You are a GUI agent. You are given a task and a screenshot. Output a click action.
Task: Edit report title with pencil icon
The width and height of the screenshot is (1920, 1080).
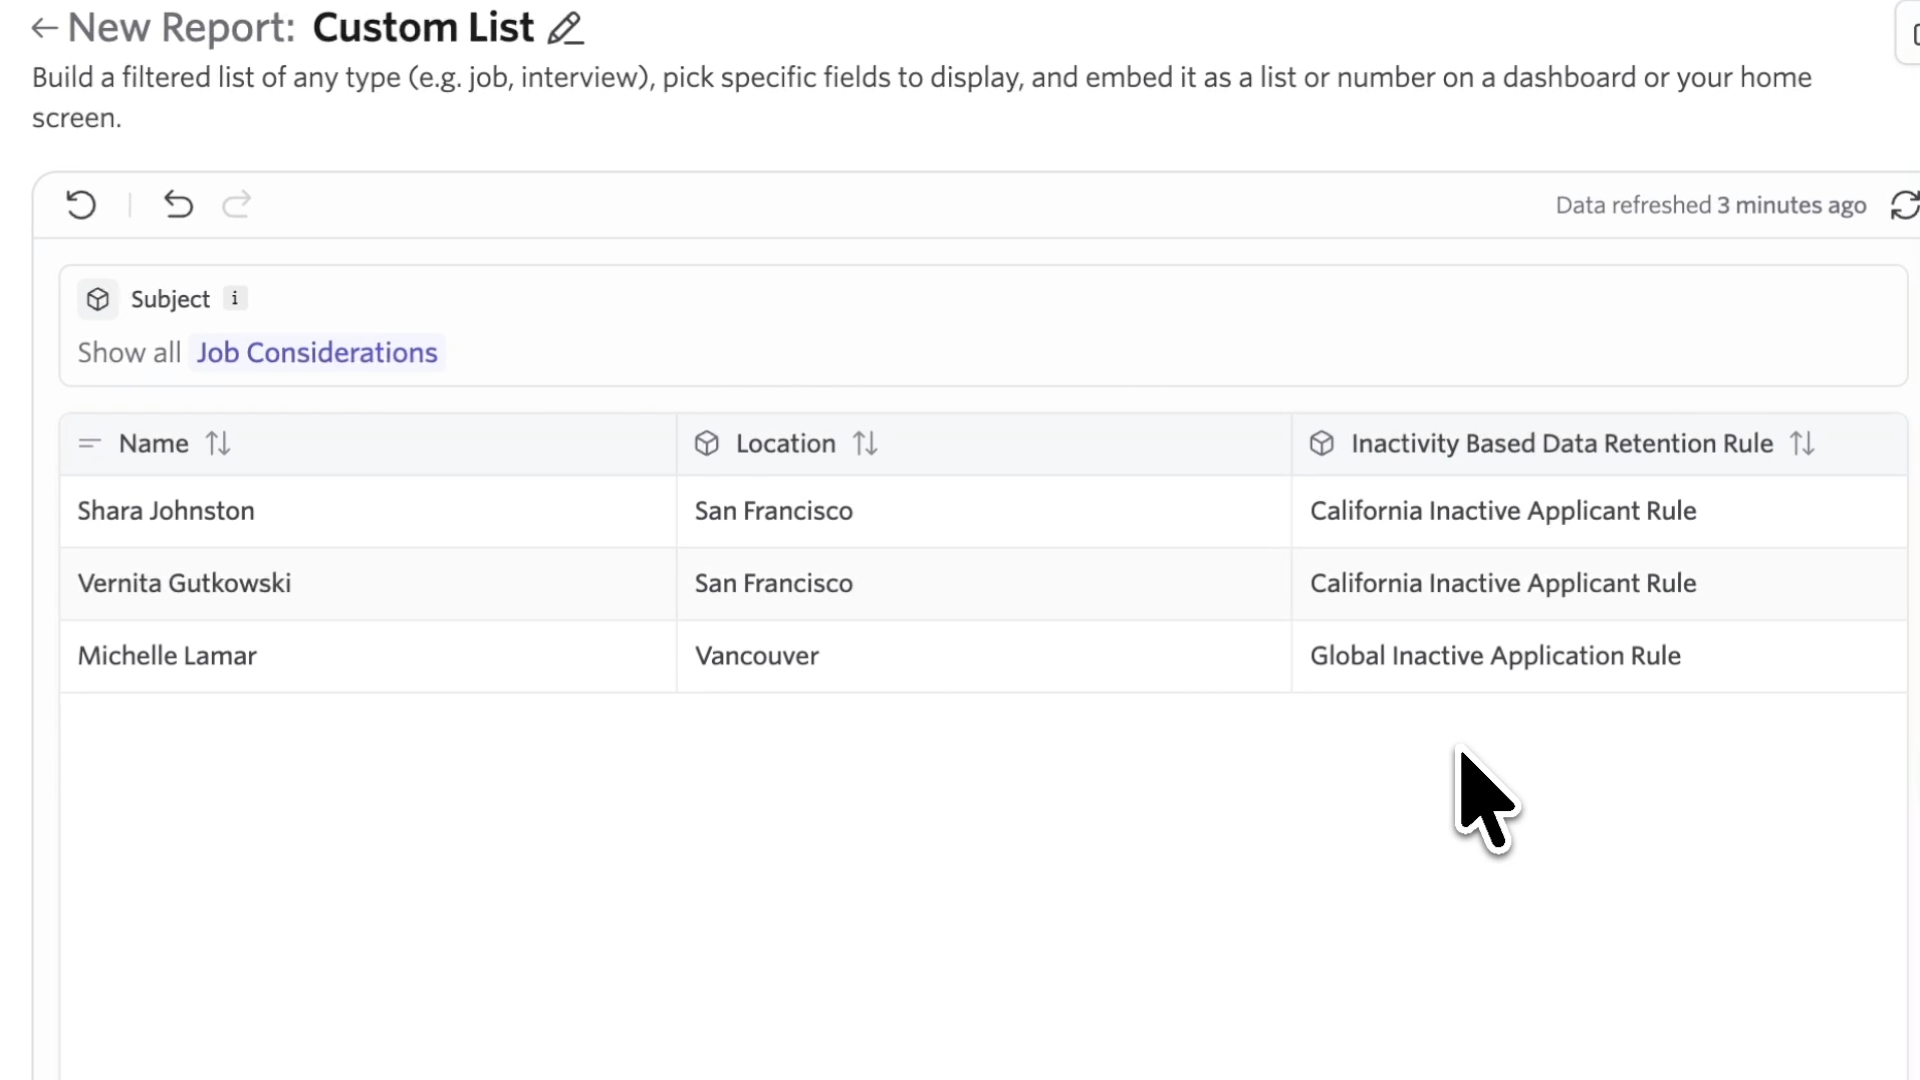tap(565, 28)
